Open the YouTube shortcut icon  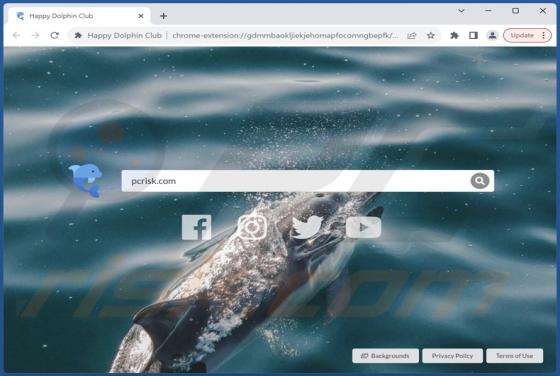pos(363,227)
